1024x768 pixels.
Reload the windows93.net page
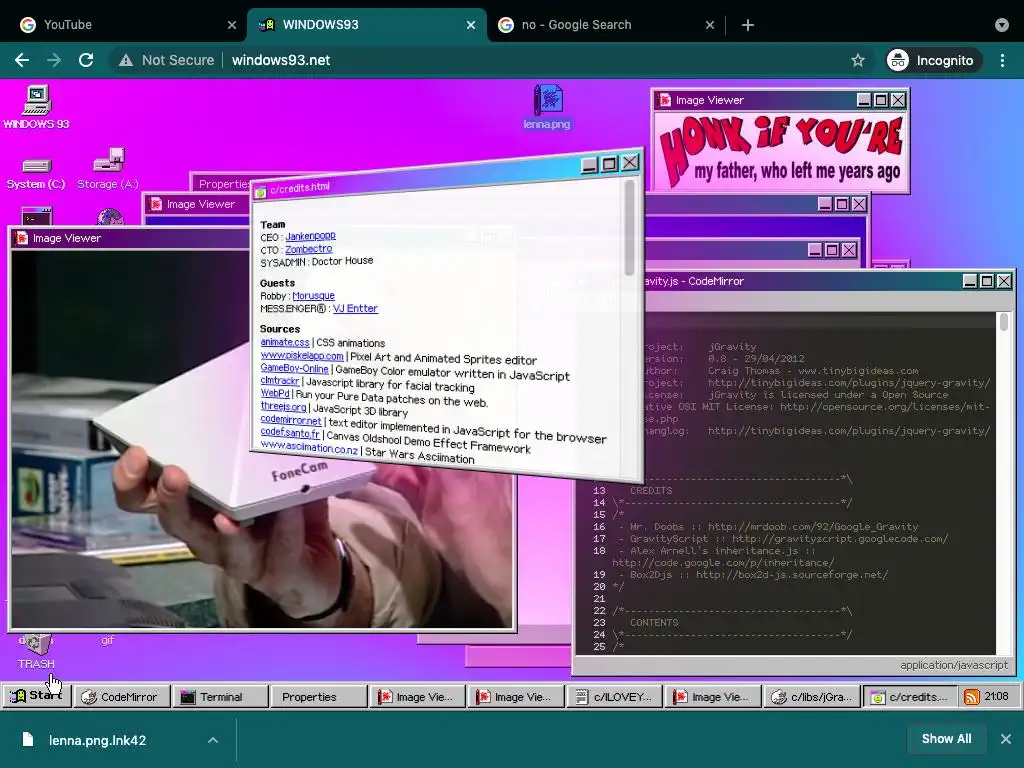(86, 60)
